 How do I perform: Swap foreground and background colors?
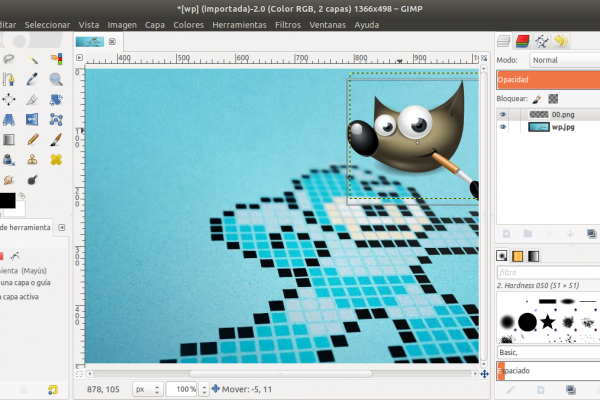[22, 196]
